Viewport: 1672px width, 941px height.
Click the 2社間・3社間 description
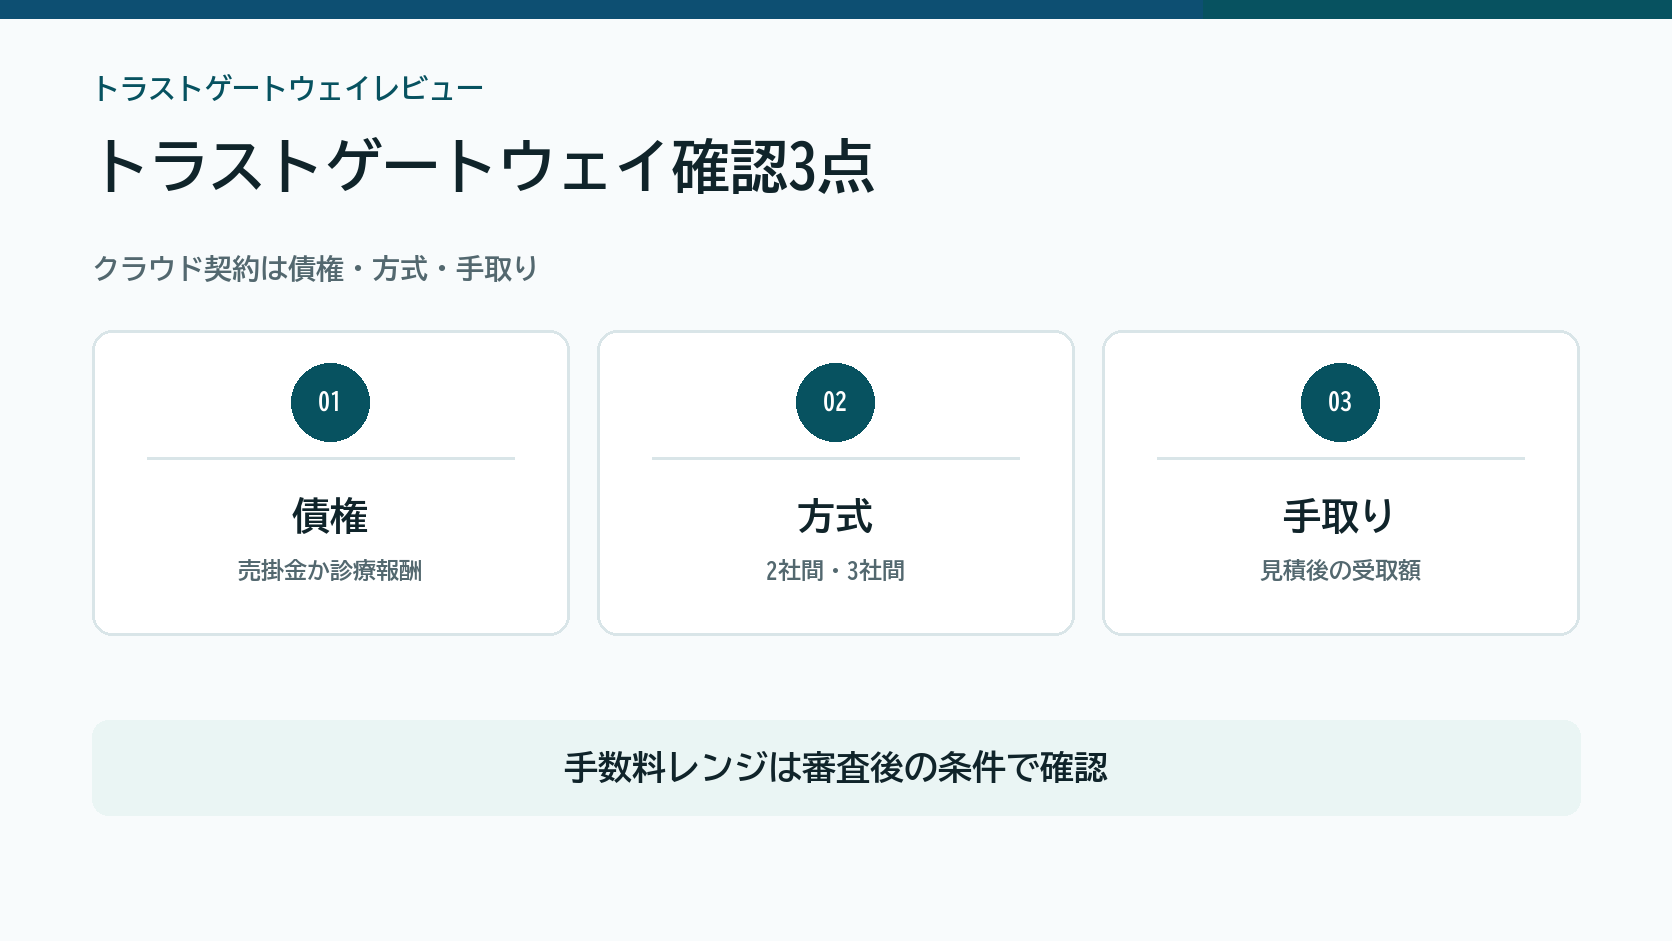point(835,571)
